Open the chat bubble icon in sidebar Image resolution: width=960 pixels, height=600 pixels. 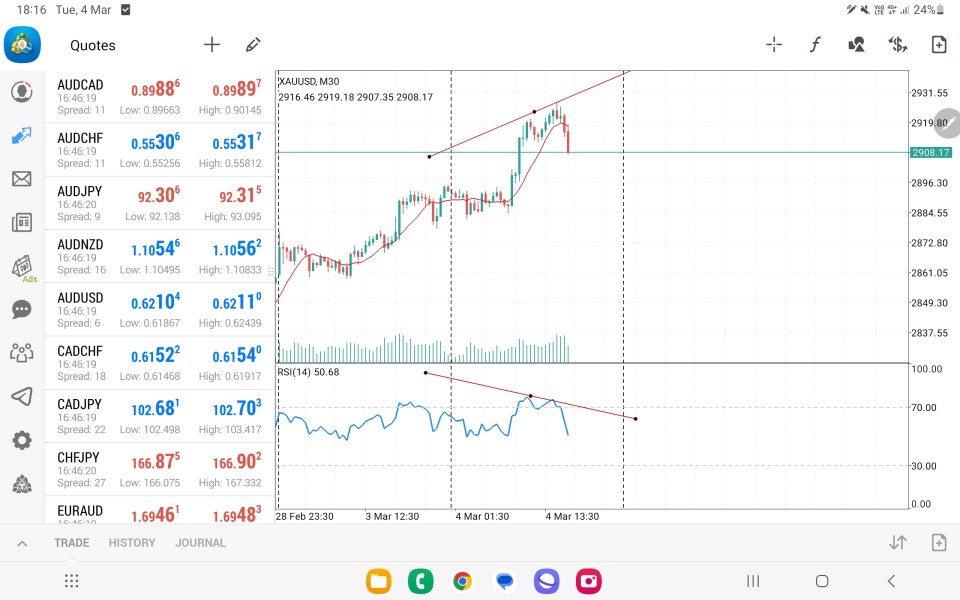coord(21,309)
